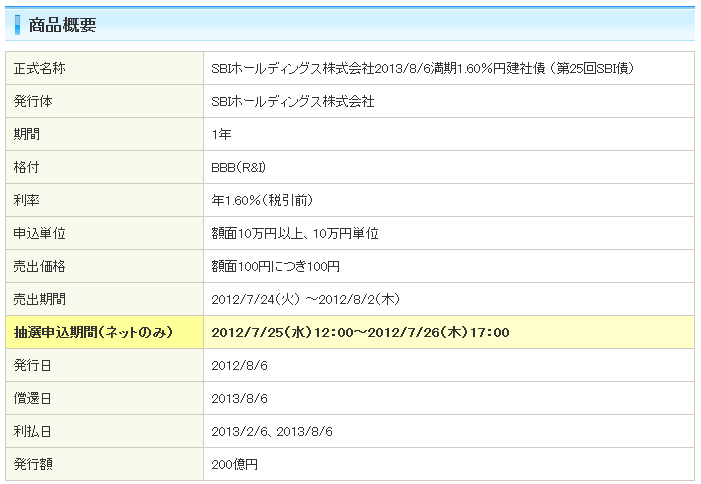Click the issuer value SBIホールディングス株式会社
This screenshot has height=484, width=701.
click(293, 101)
